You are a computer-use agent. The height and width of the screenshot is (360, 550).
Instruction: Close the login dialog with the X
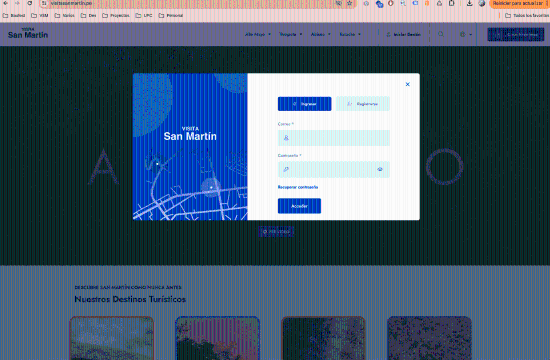click(x=407, y=84)
